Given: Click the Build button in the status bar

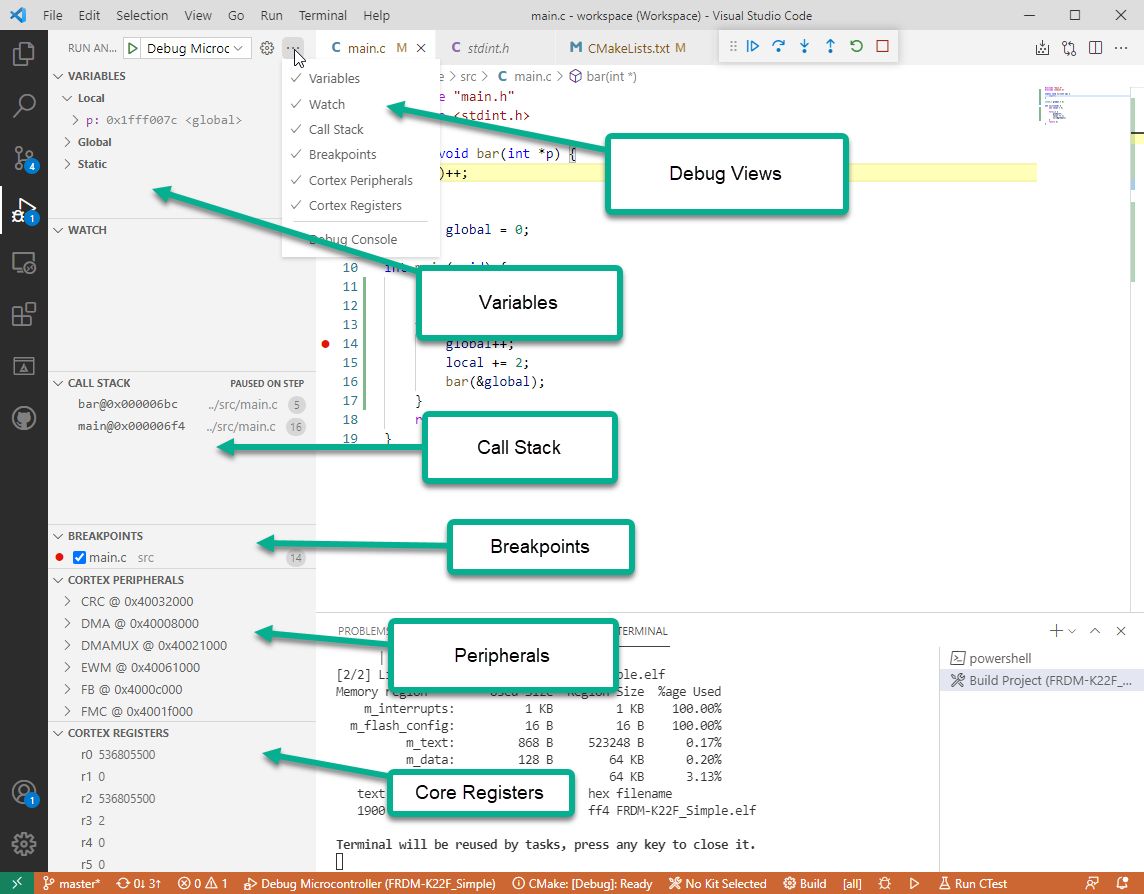Looking at the screenshot, I should [x=805, y=883].
